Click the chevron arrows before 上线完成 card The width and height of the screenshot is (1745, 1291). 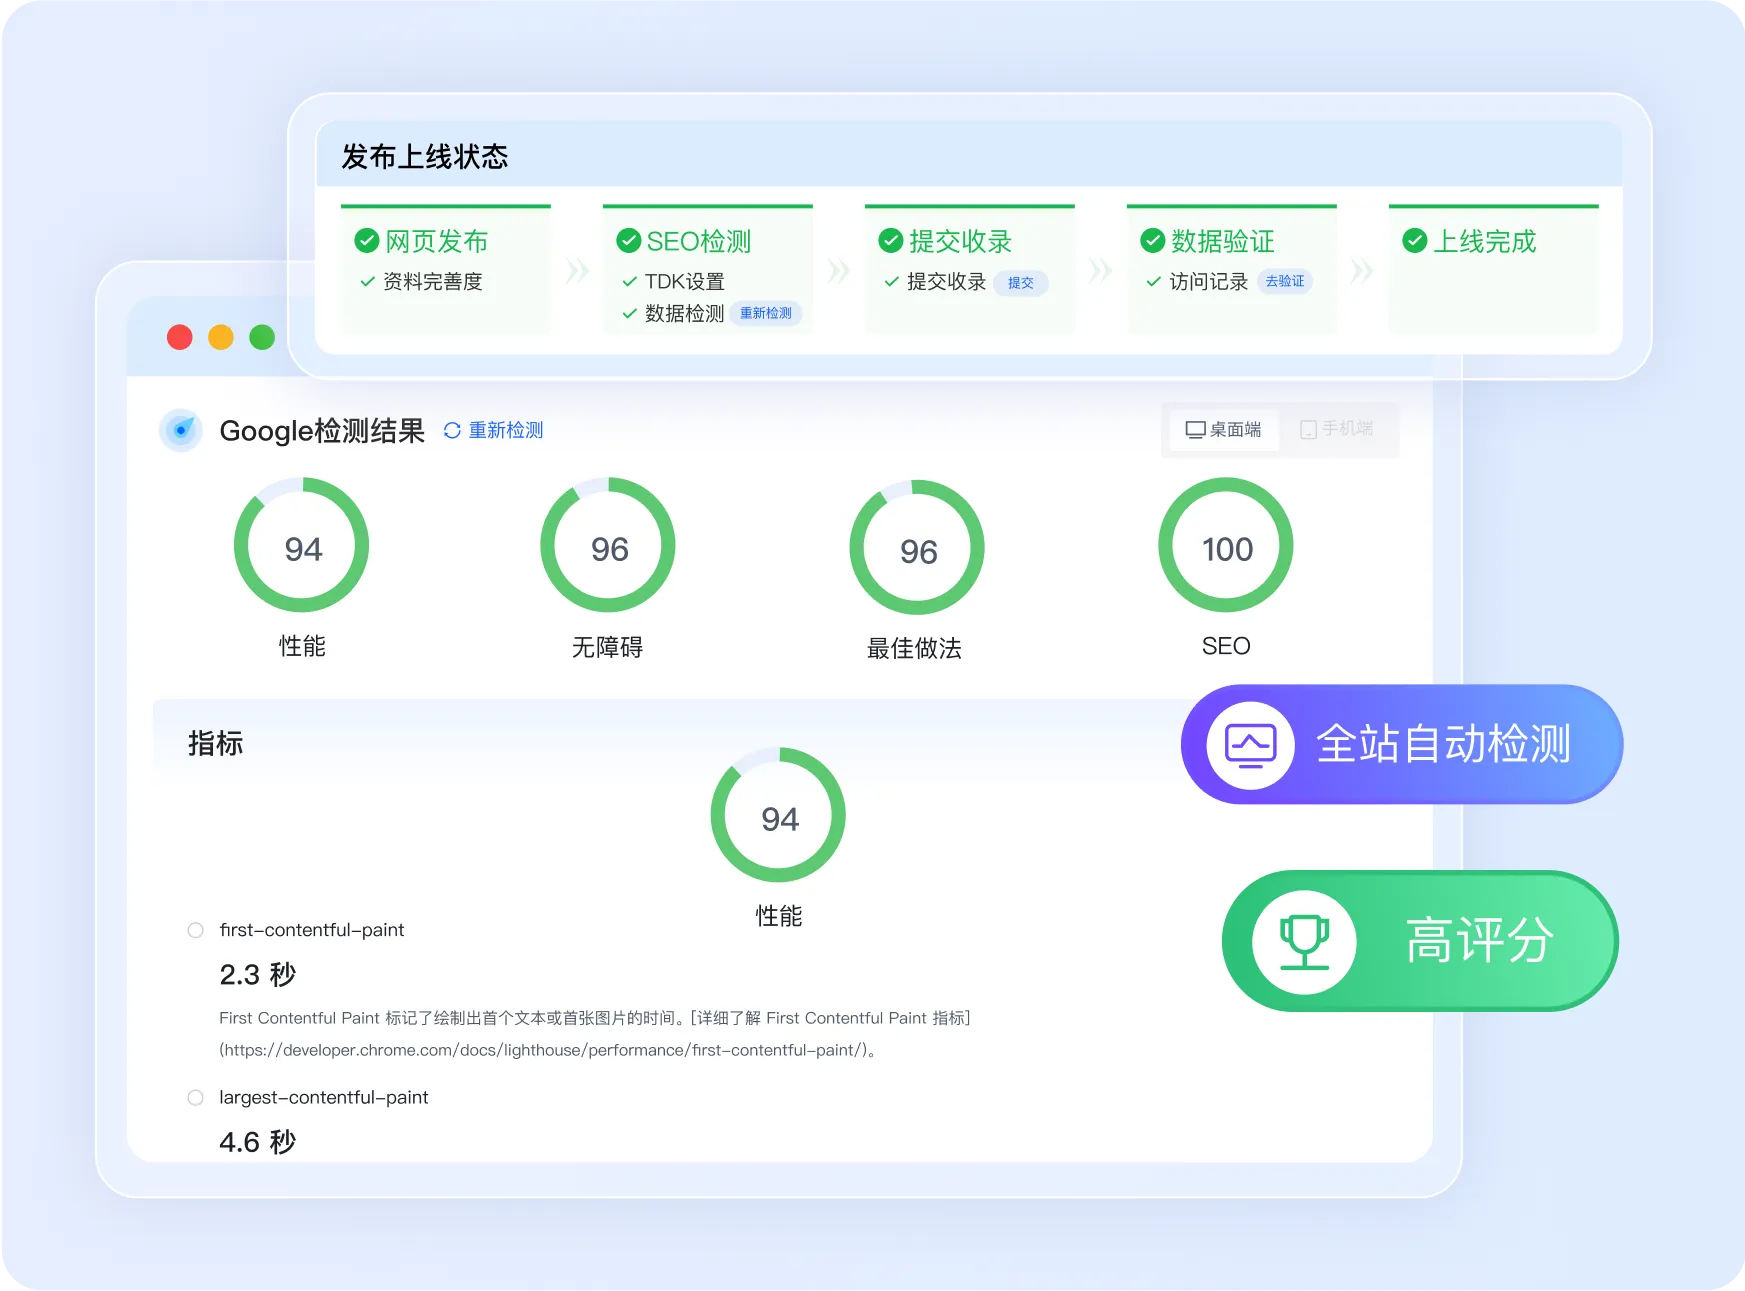1361,270
